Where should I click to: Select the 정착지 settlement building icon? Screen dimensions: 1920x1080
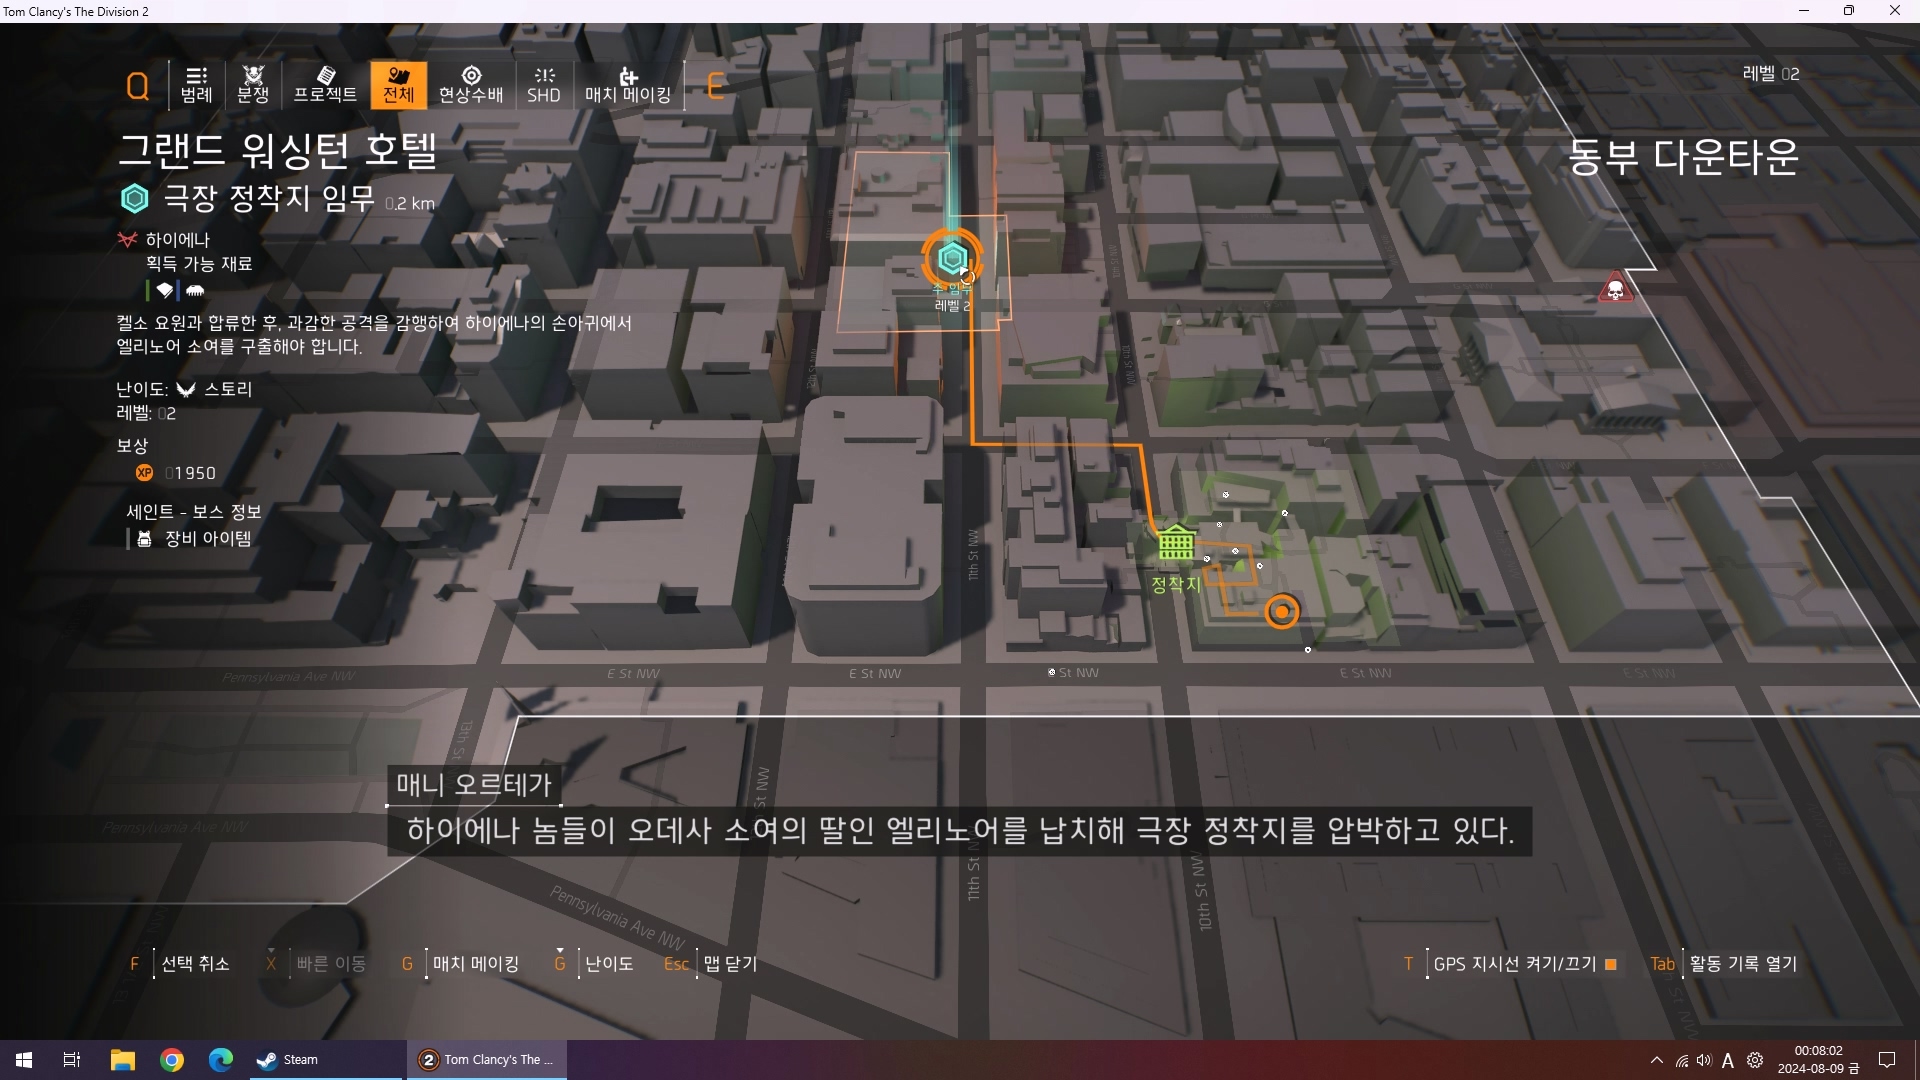click(1176, 543)
